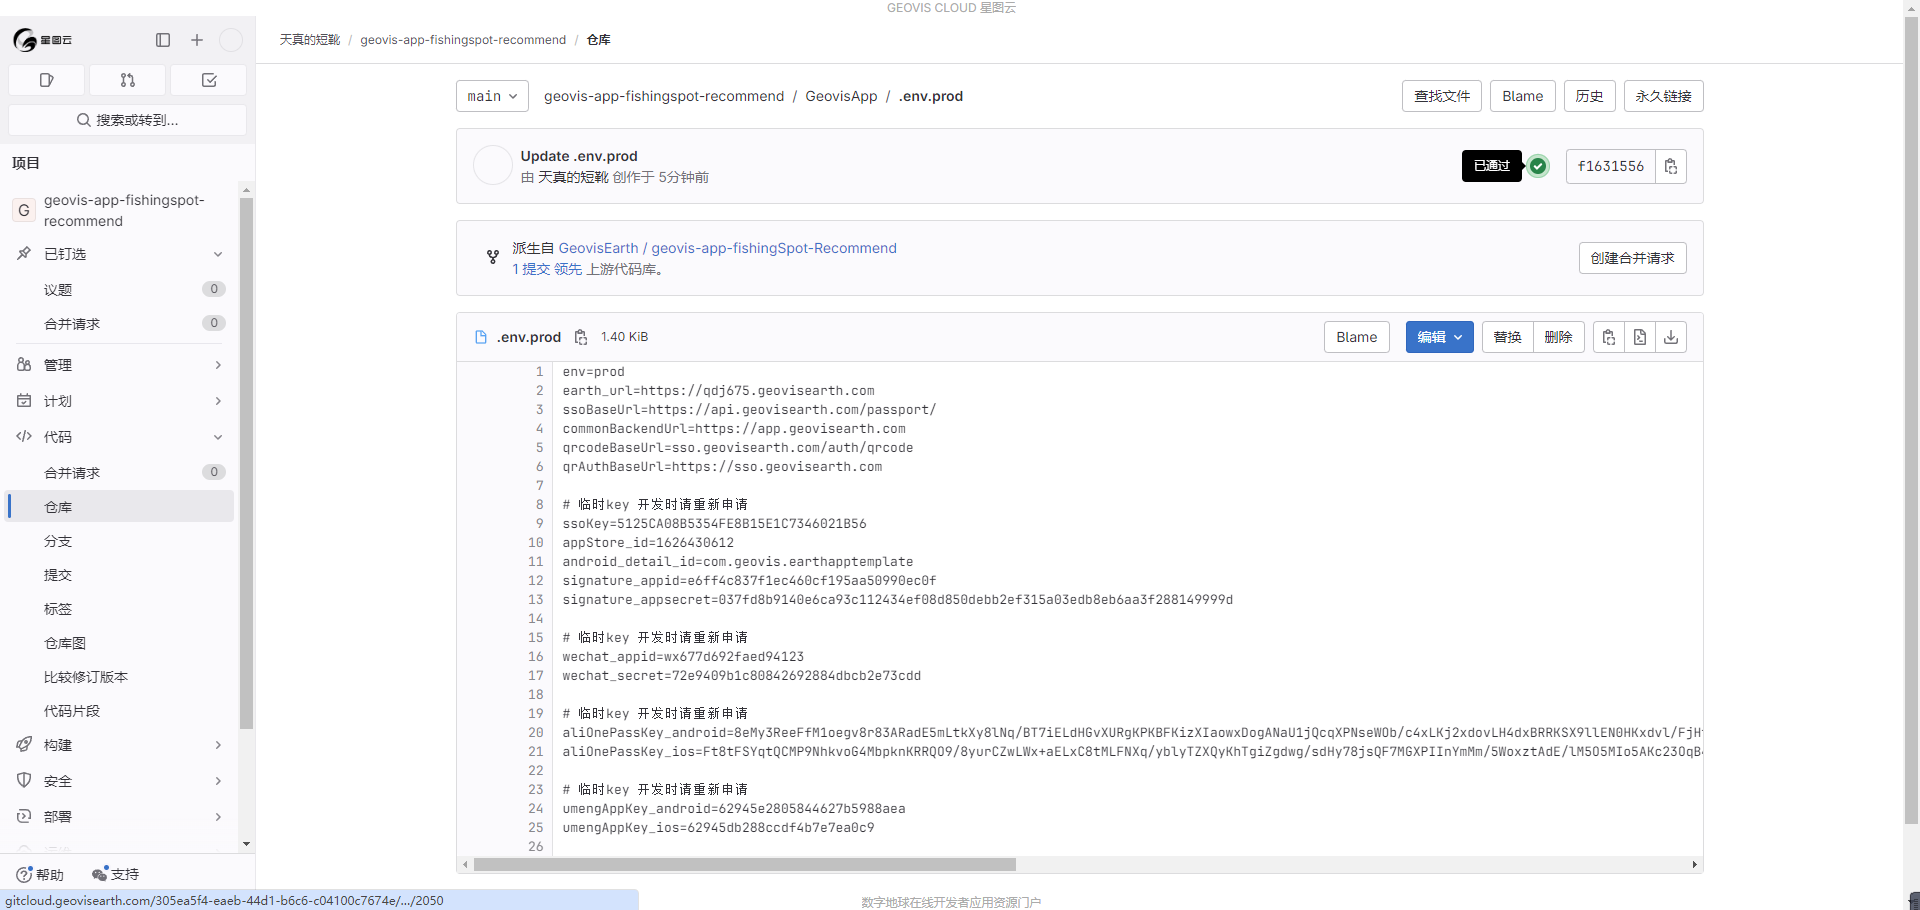
Task: Copy file contents icon
Action: click(1608, 337)
